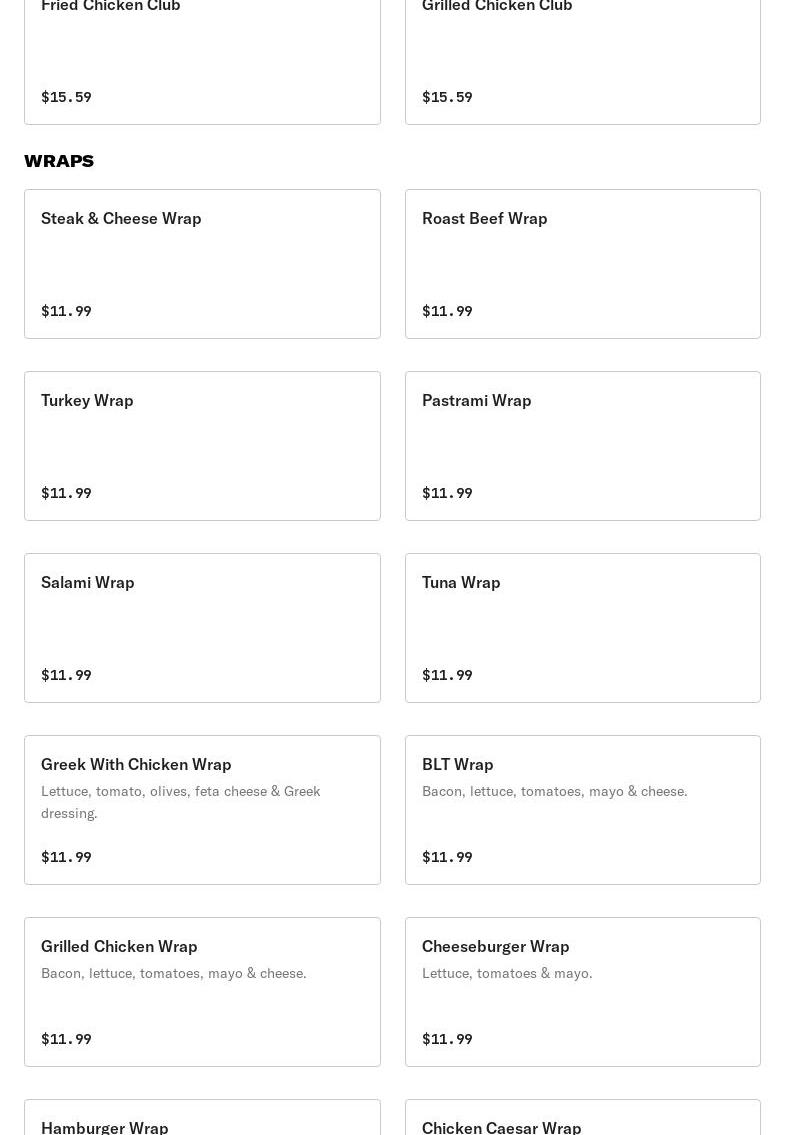Click the Greek With Chicken Wrap title

(136, 764)
